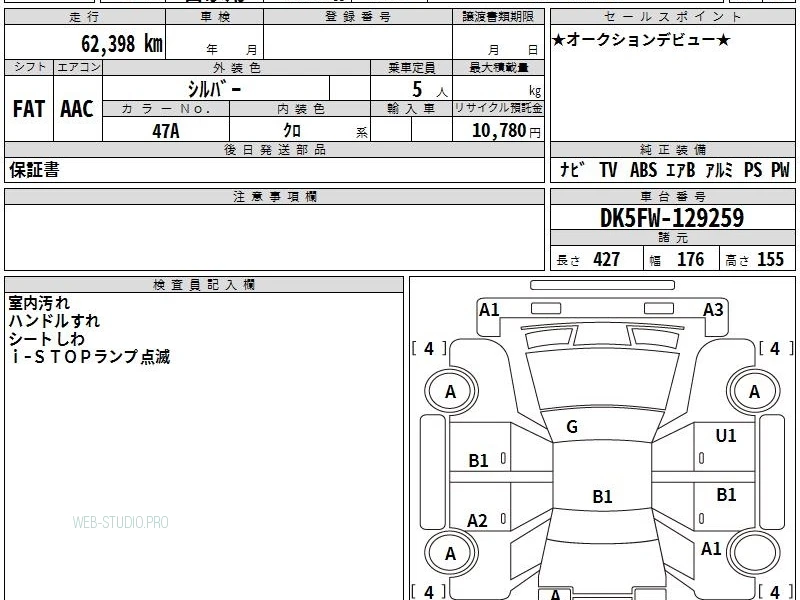Click the ナビ equipment label

pyautogui.click(x=572, y=169)
